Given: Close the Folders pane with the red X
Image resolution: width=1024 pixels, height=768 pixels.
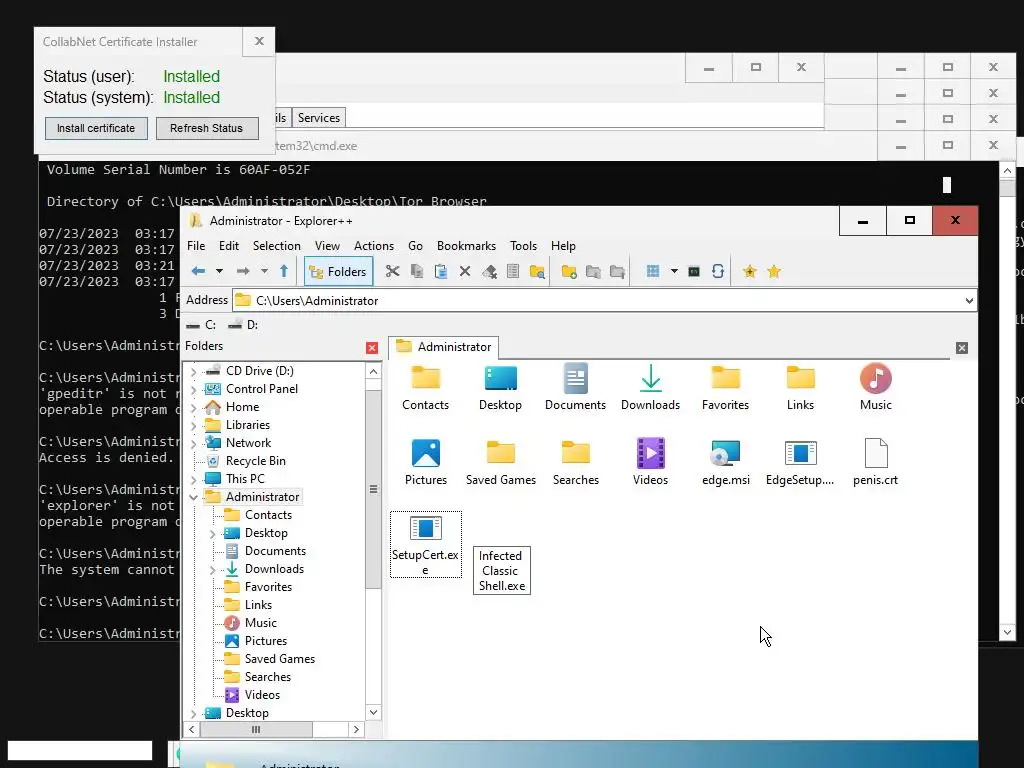Looking at the screenshot, I should click(372, 347).
